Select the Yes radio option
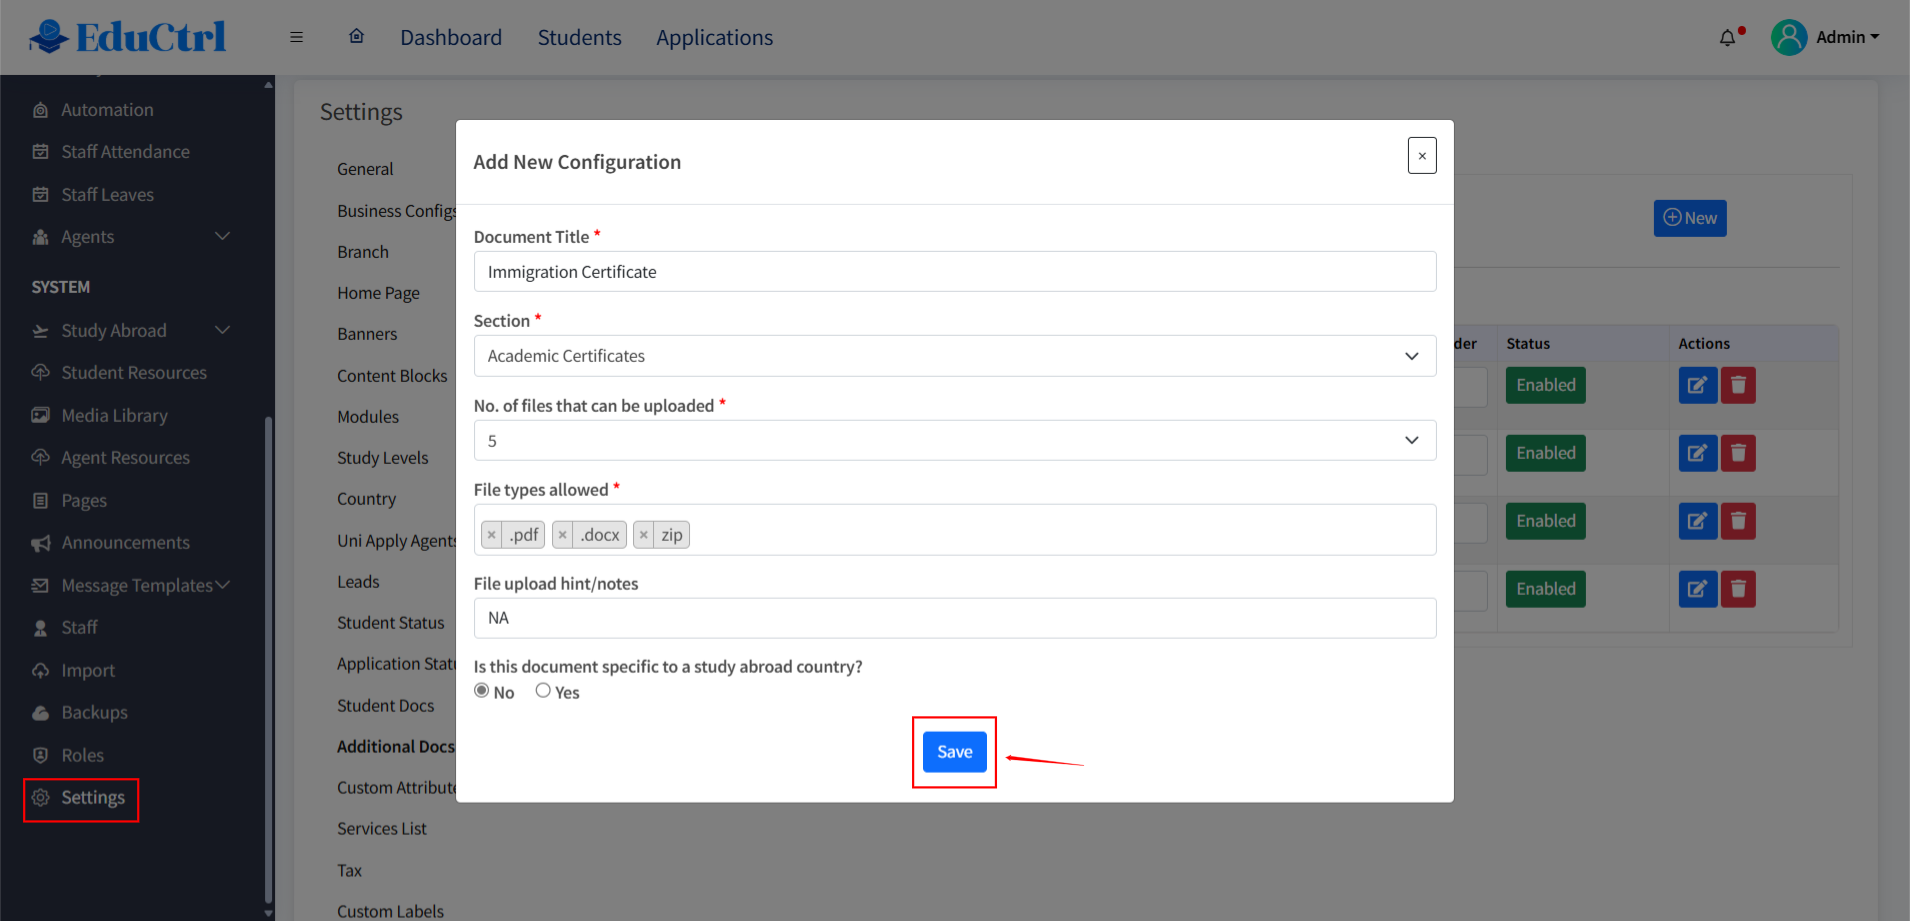The height and width of the screenshot is (921, 1910). (543, 691)
